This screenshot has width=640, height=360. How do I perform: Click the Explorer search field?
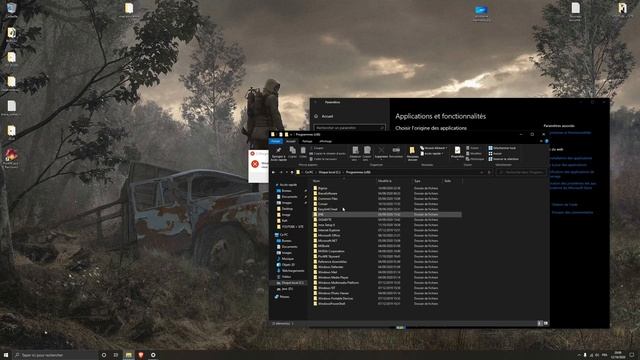pos(522,172)
